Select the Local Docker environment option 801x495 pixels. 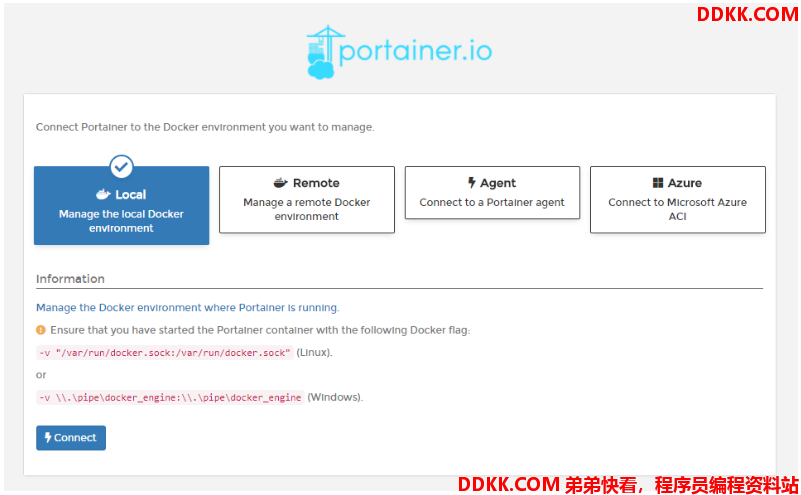pyautogui.click(x=122, y=205)
